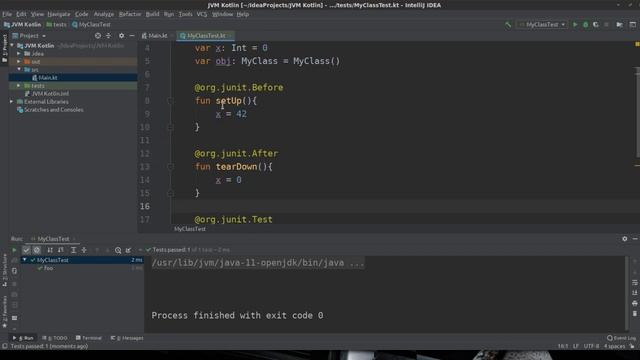Open the VCS menu
Screen dimensions: 640x360
(x=202, y=14)
